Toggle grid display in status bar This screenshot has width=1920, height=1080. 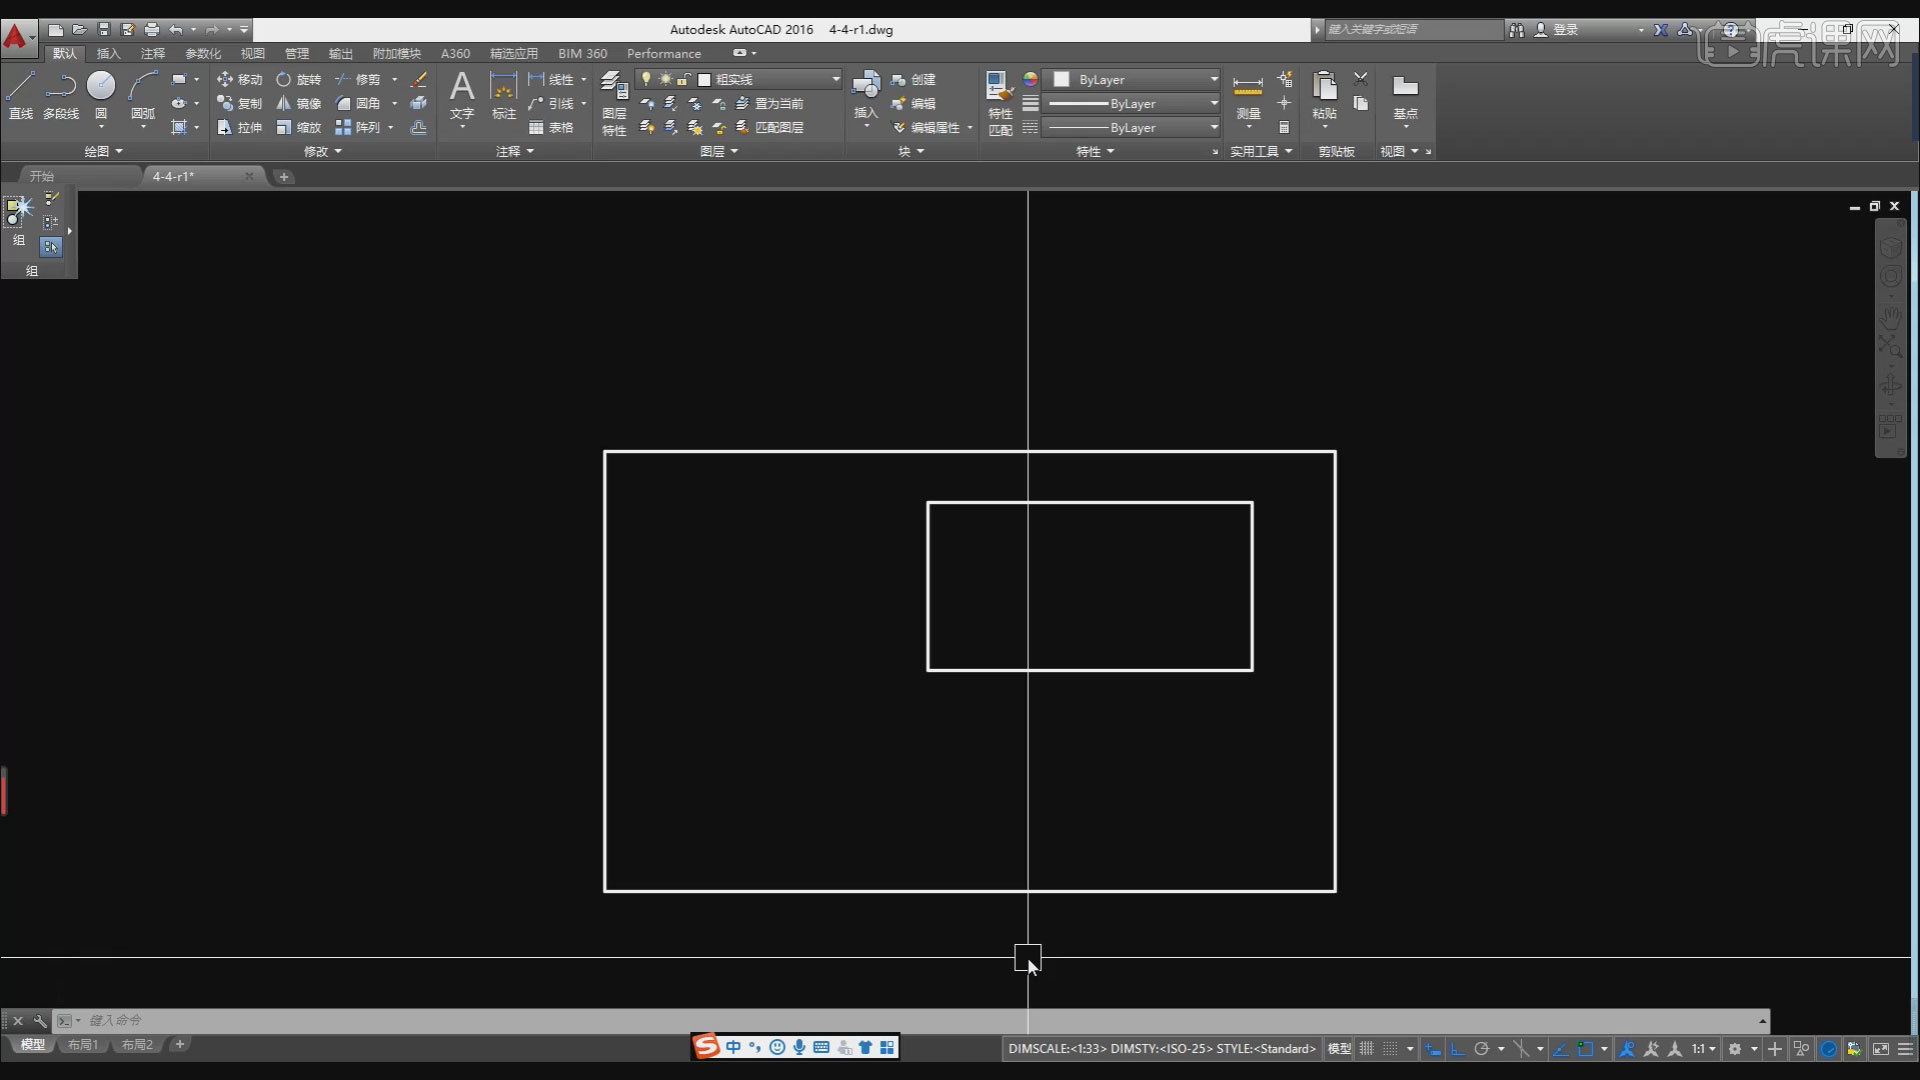click(x=1366, y=1049)
